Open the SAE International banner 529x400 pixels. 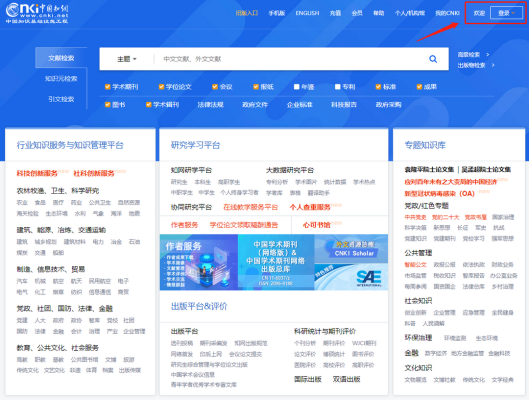click(x=351, y=277)
